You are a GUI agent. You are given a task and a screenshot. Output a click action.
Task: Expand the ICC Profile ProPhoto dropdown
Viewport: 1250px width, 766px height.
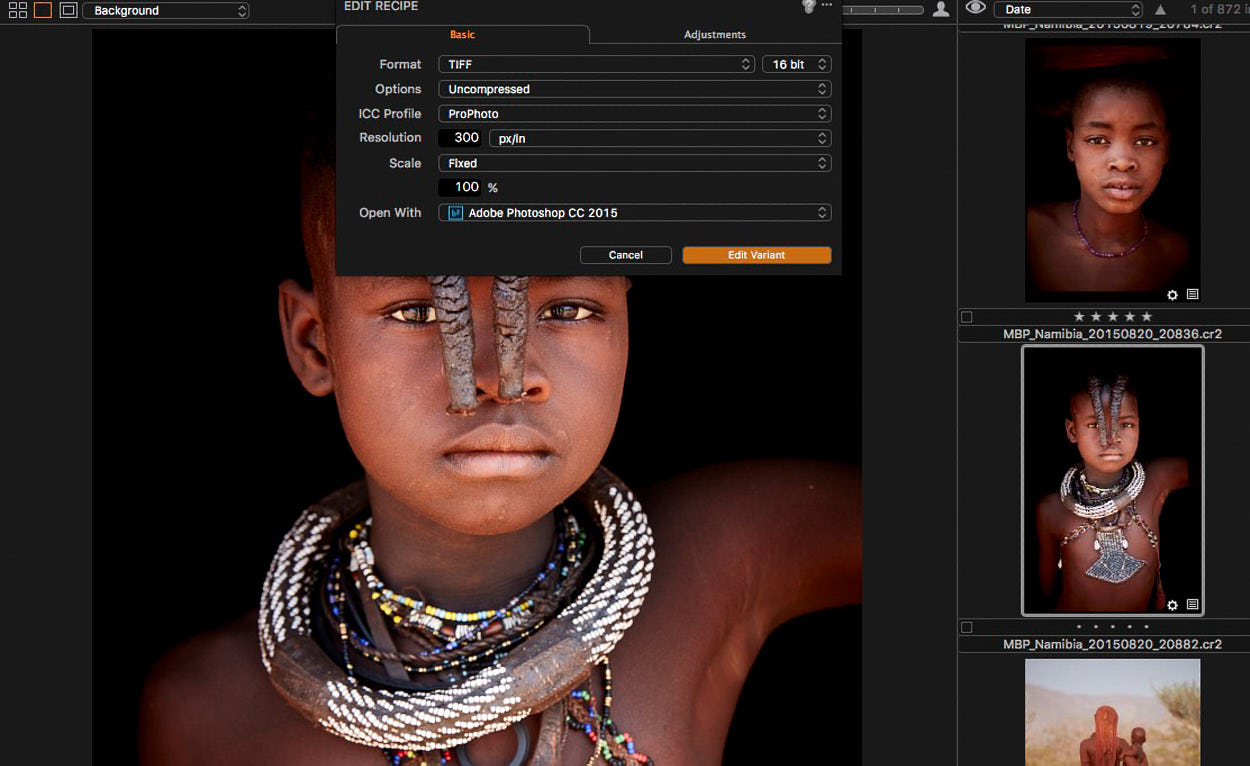tap(635, 113)
